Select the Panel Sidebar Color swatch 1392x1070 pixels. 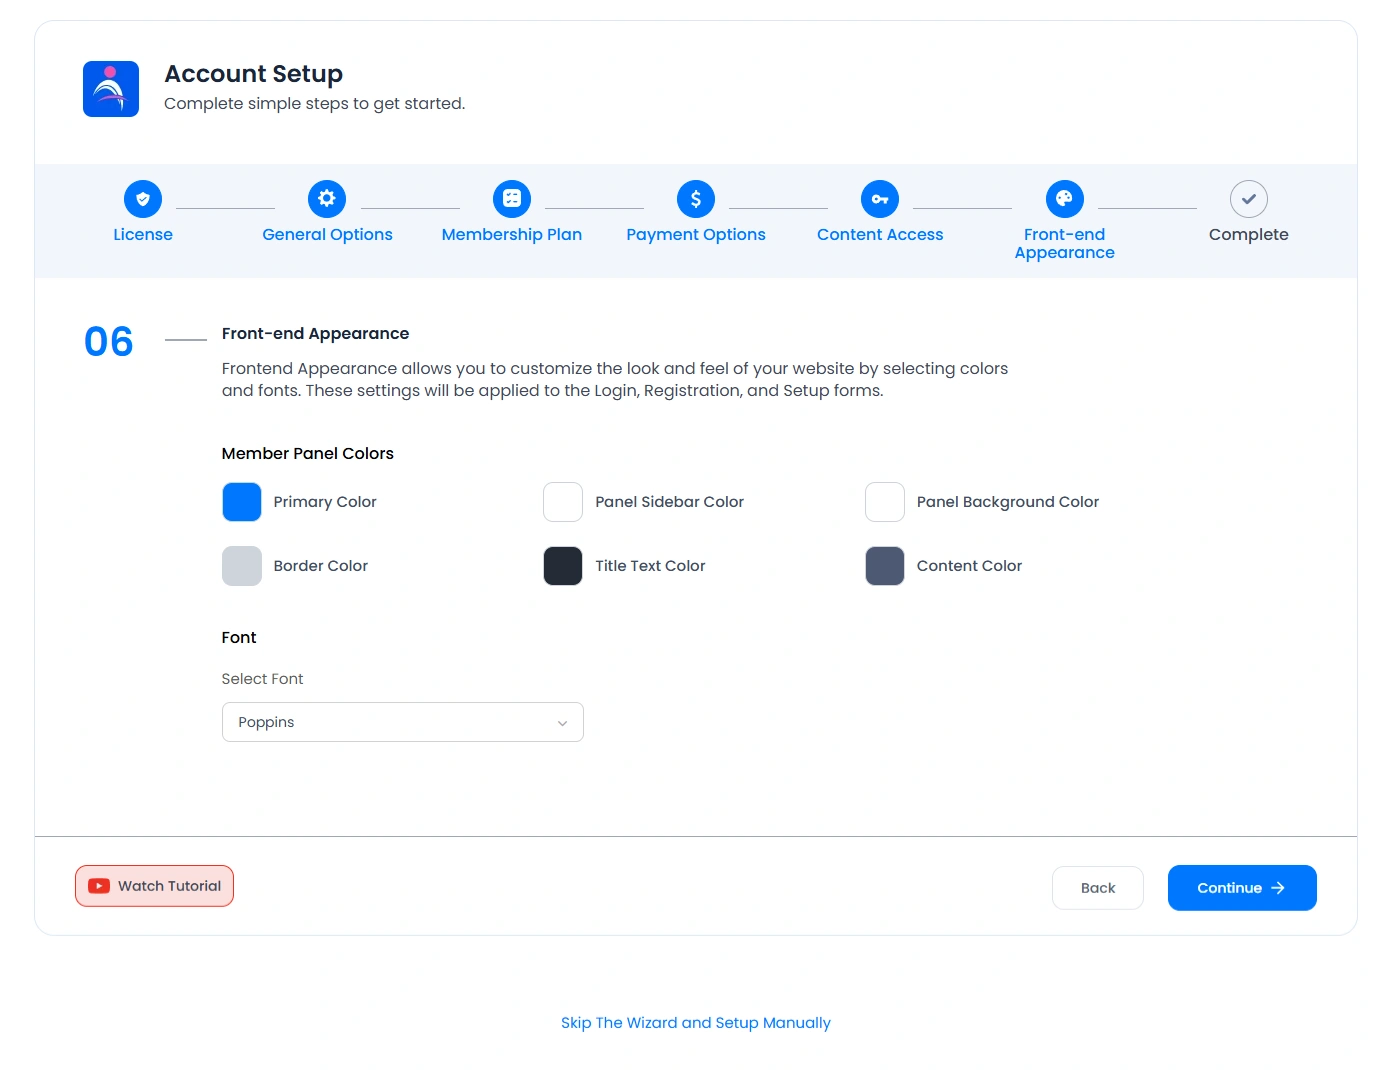tap(562, 501)
